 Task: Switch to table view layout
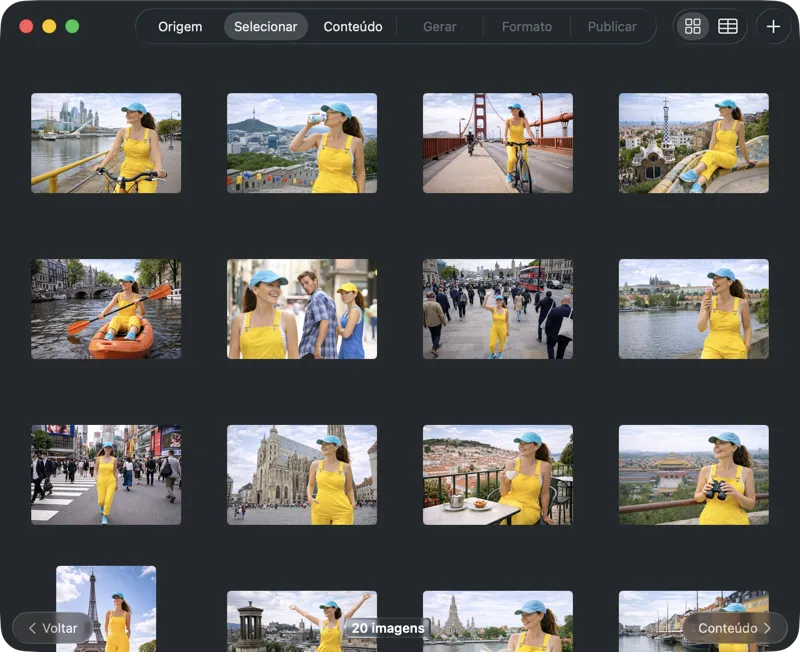click(x=726, y=27)
